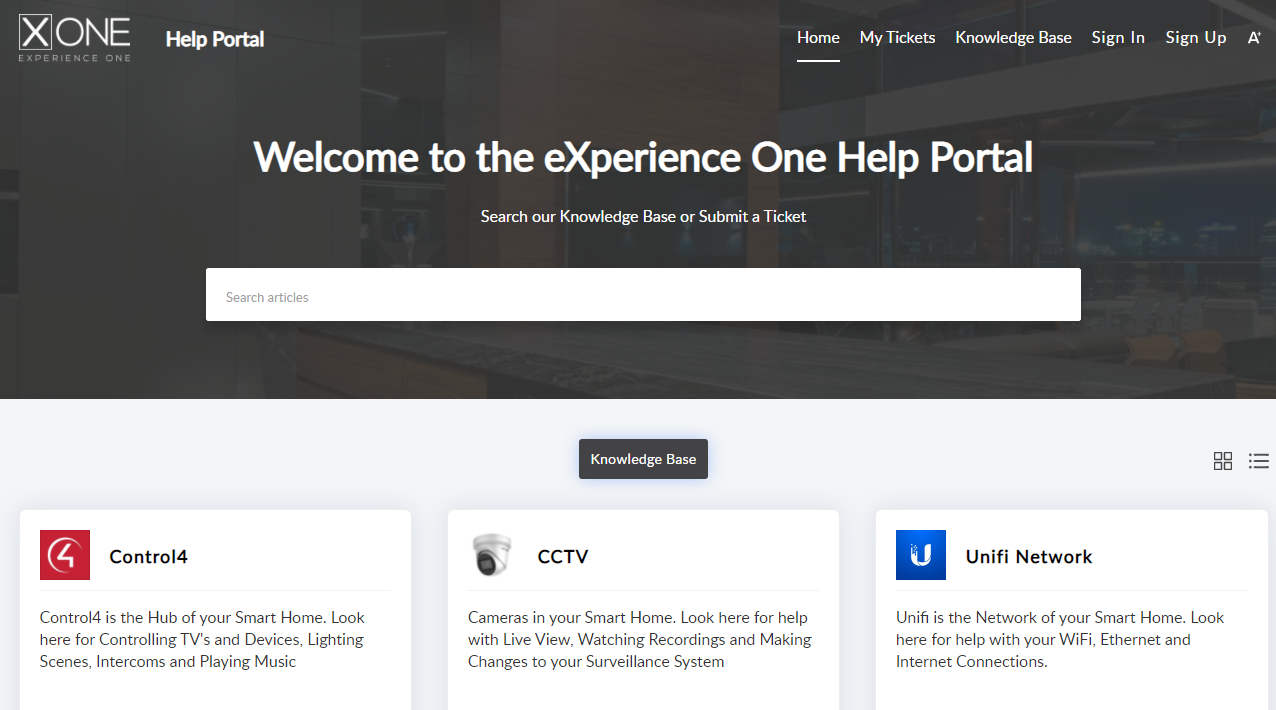Viewport: 1276px width, 710px height.
Task: Click the Control4 card description text
Action: point(202,639)
